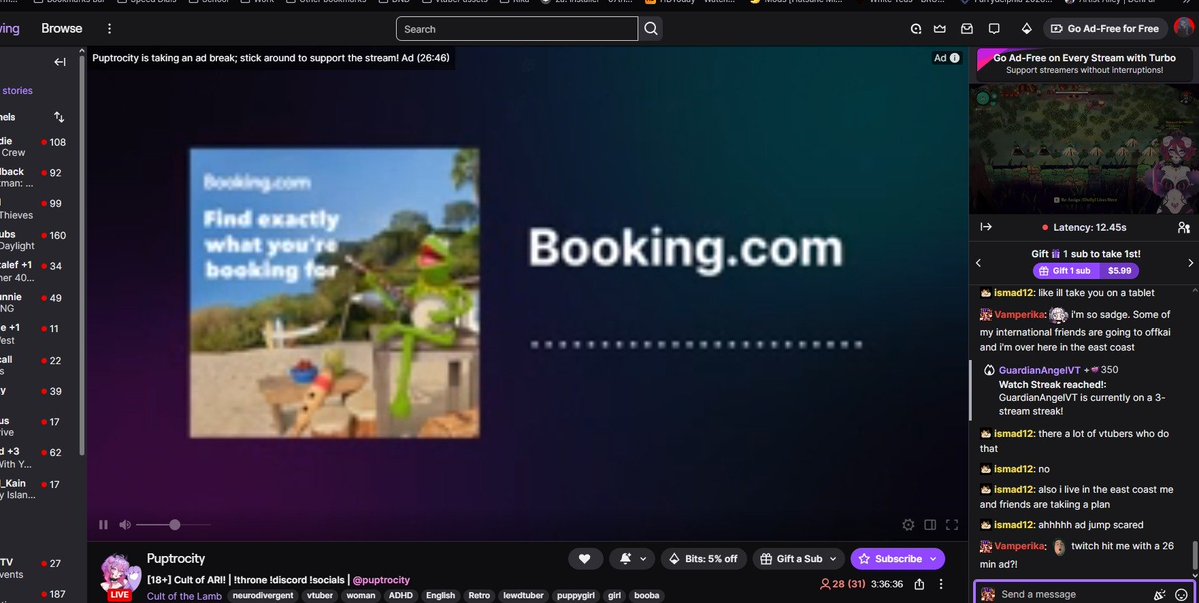Click the Puptrocity channel name
This screenshot has width=1199, height=603.
coord(176,559)
